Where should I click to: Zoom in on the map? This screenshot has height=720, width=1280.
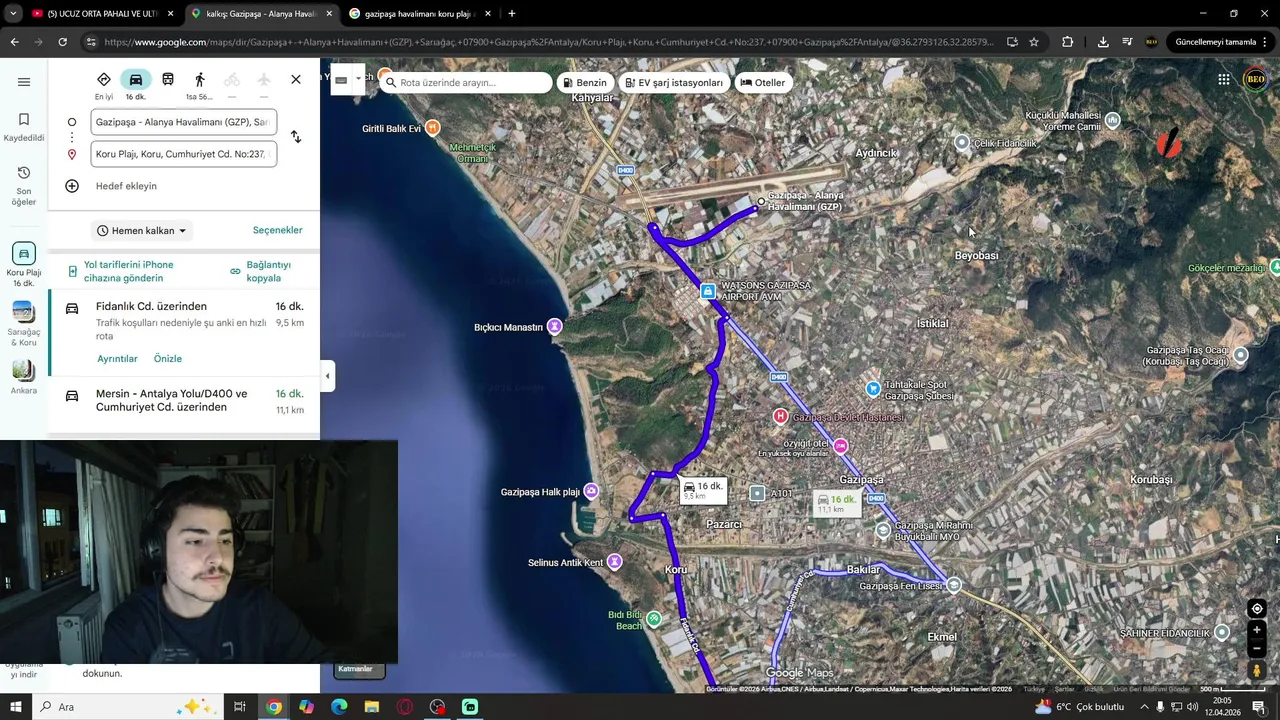tap(1257, 631)
